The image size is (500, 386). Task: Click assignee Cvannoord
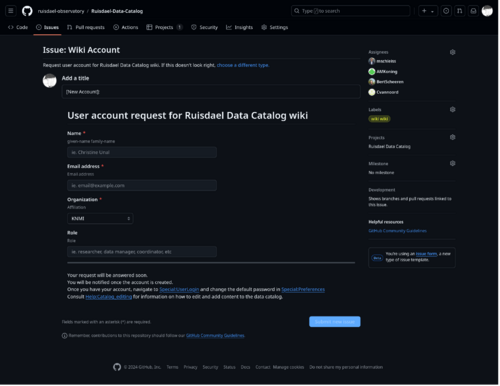click(383, 92)
